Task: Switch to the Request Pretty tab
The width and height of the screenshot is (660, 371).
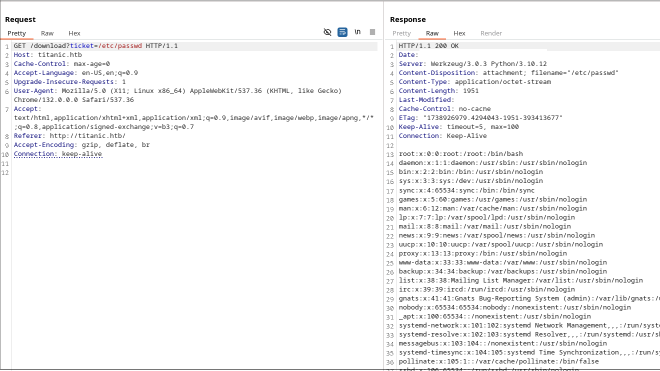Action: [17, 33]
